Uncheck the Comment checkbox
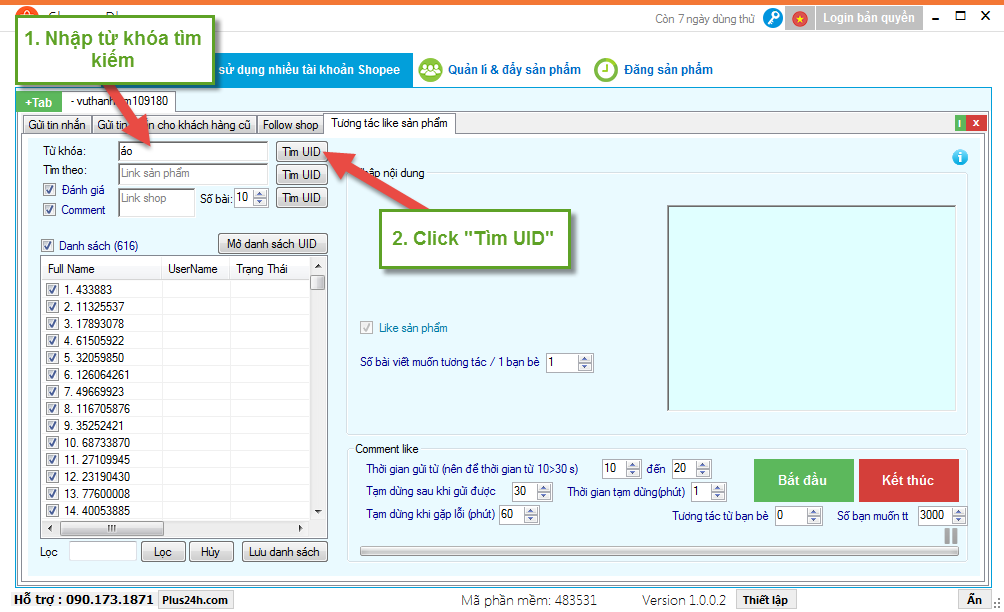This screenshot has width=1004, height=612. 49,210
